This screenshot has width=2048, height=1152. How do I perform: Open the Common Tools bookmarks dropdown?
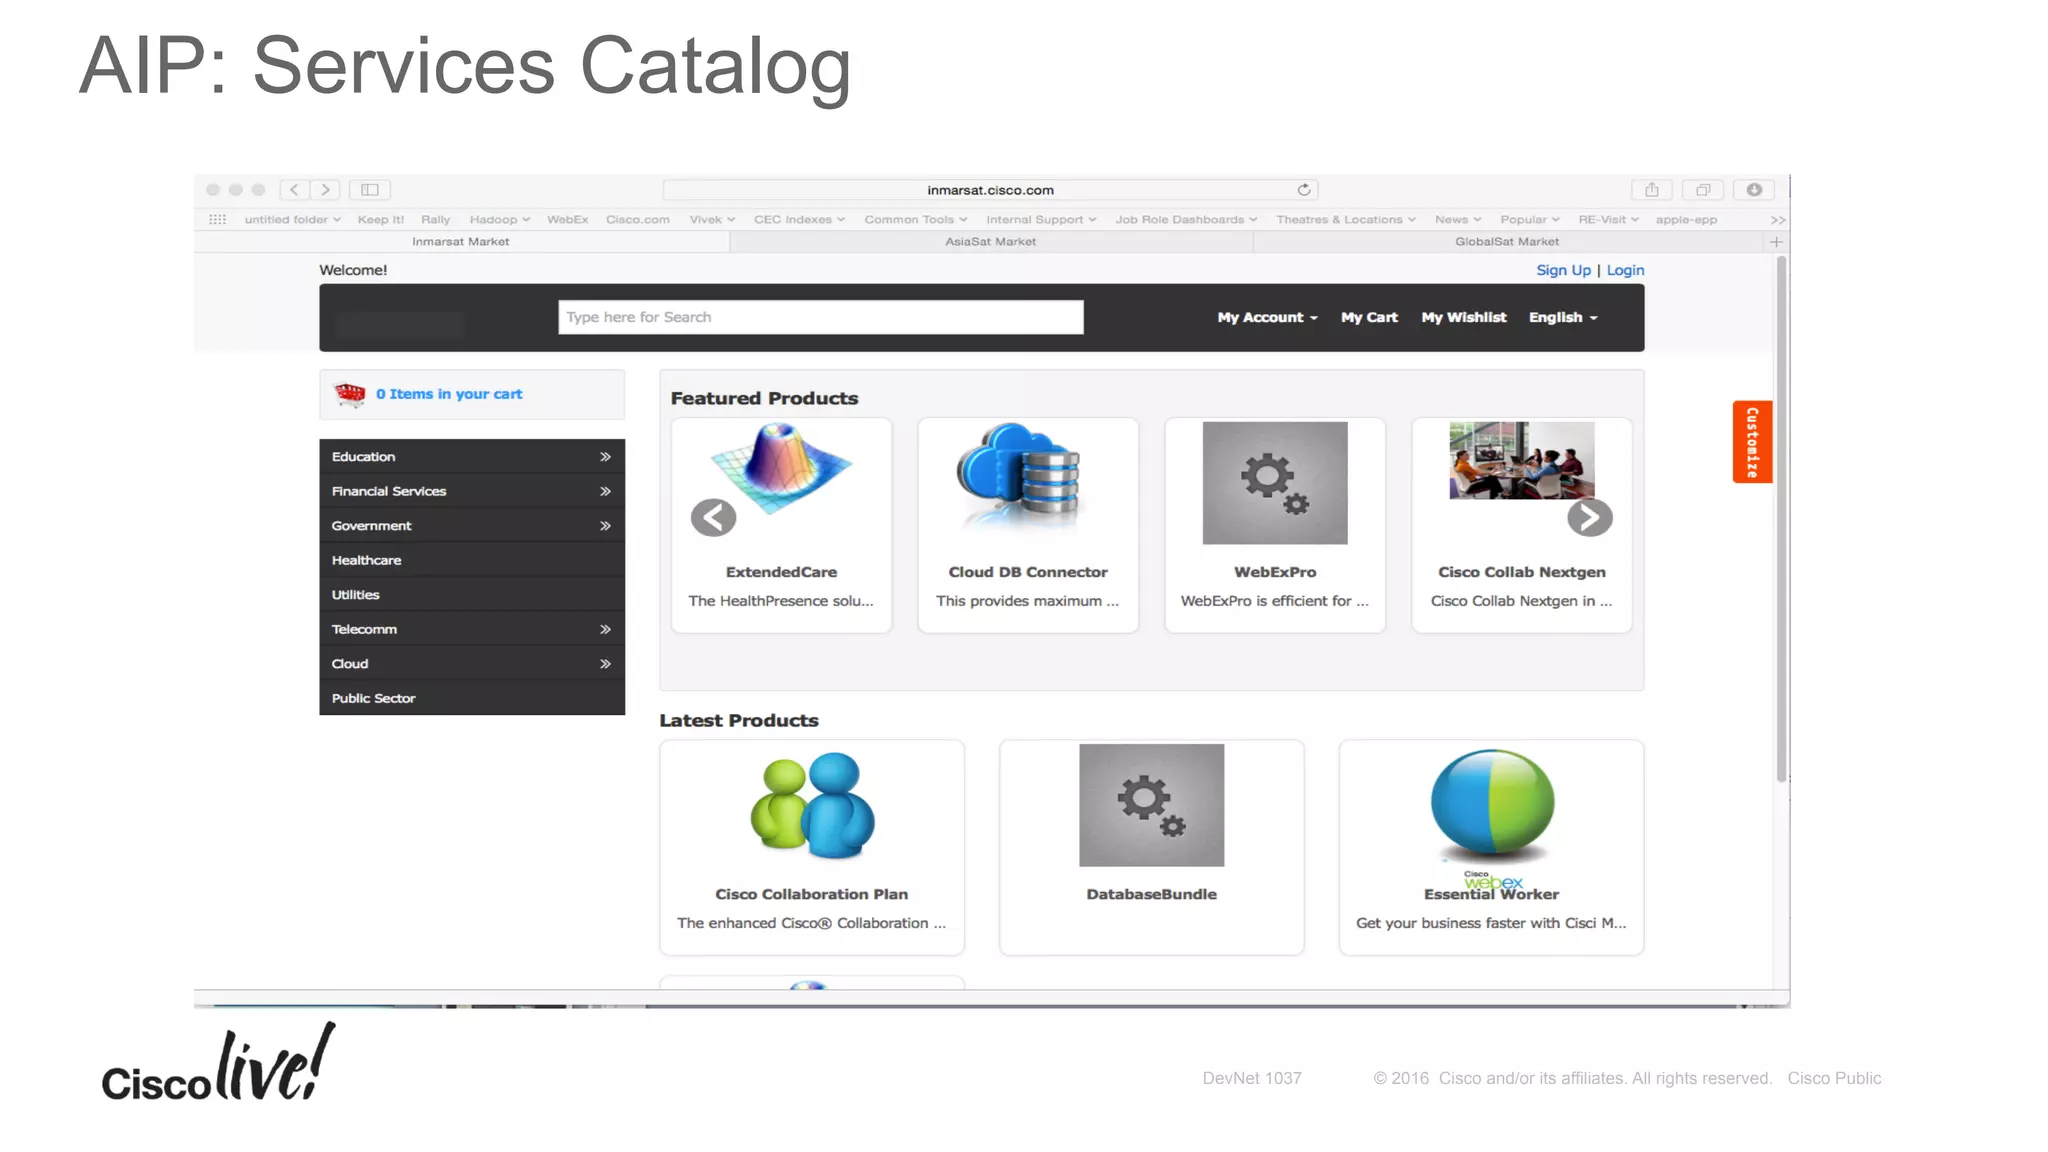[915, 220]
